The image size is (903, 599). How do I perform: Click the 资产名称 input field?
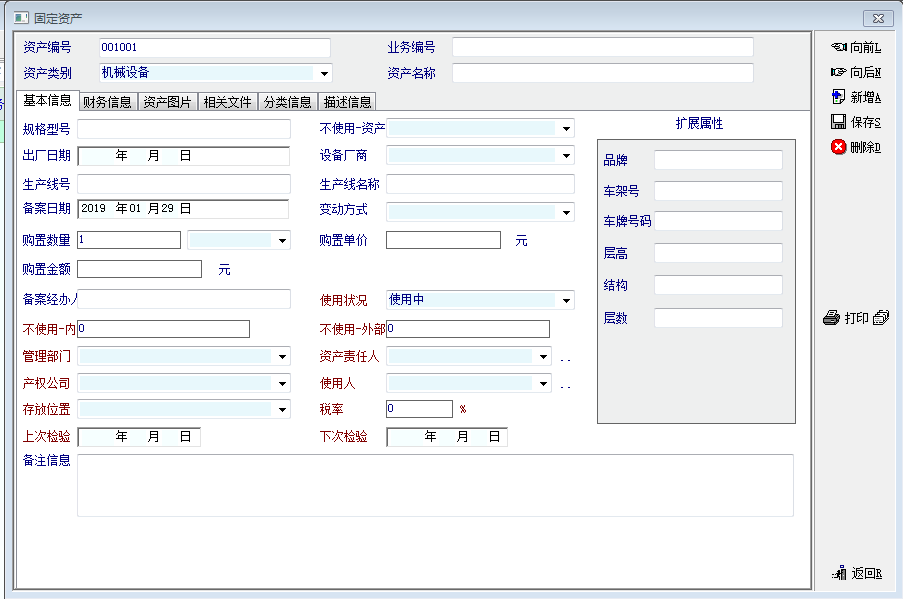[x=602, y=73]
